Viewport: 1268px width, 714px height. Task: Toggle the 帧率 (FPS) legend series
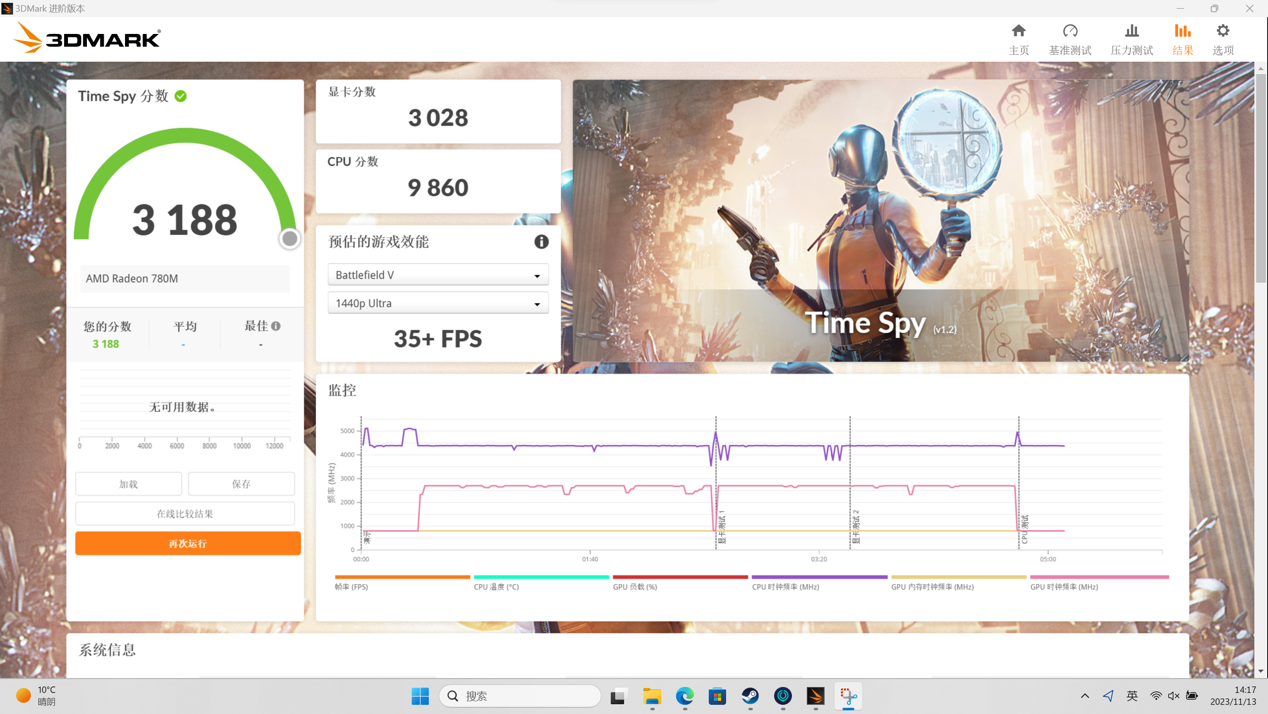coord(402,582)
